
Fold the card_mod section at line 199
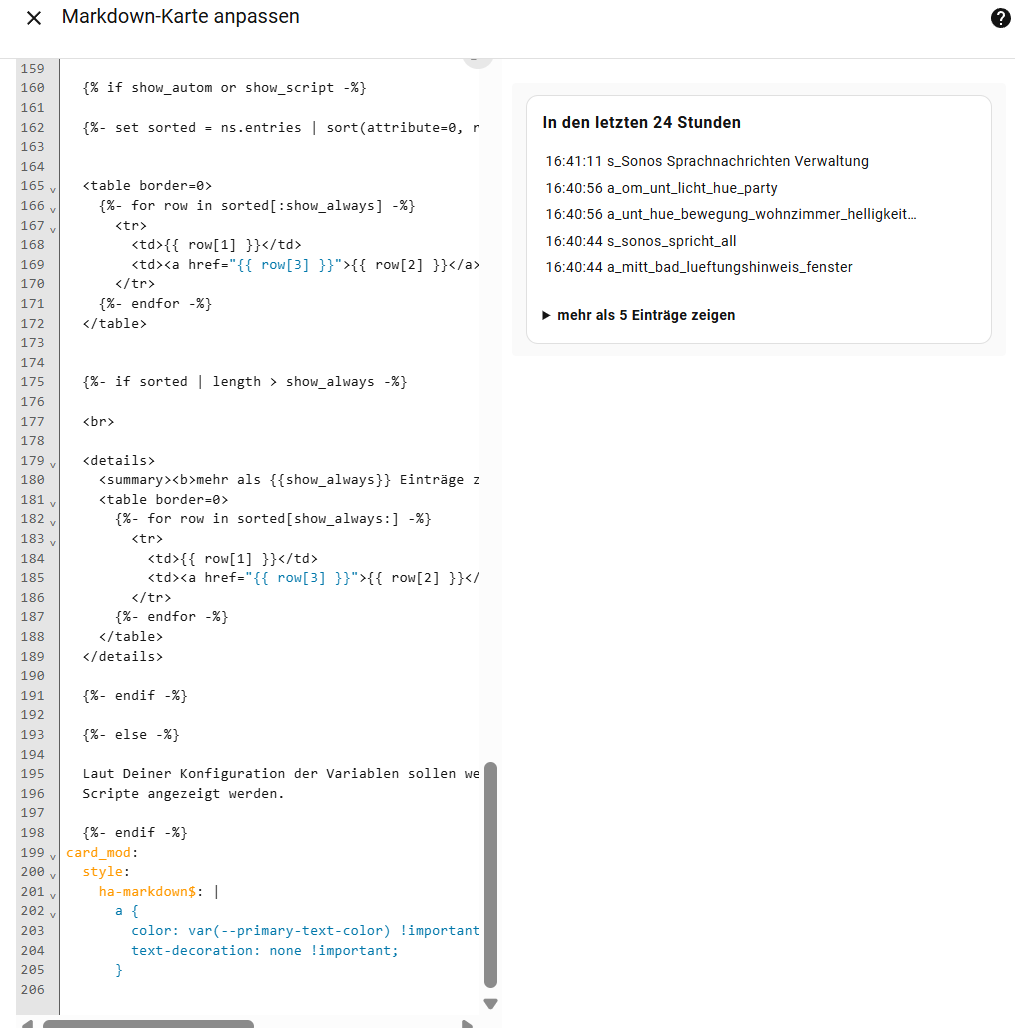coord(52,855)
